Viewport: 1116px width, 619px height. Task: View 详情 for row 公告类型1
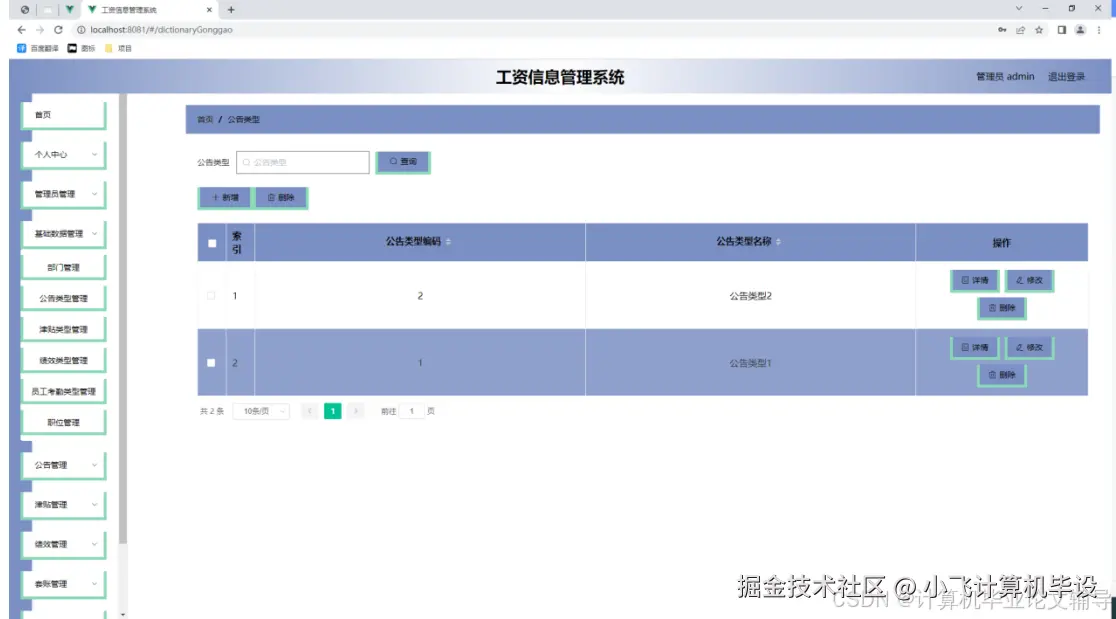pyautogui.click(x=974, y=347)
